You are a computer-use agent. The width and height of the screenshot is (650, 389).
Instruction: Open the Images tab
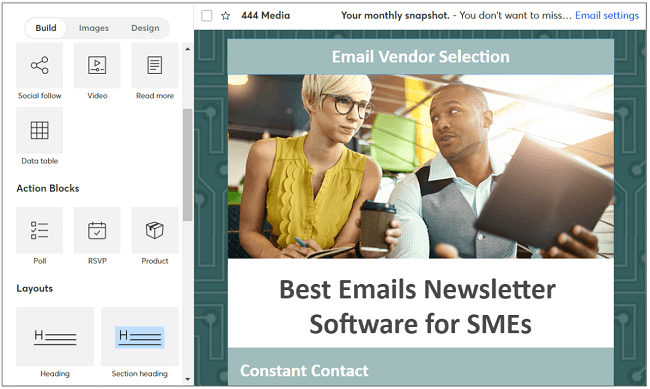pyautogui.click(x=94, y=28)
